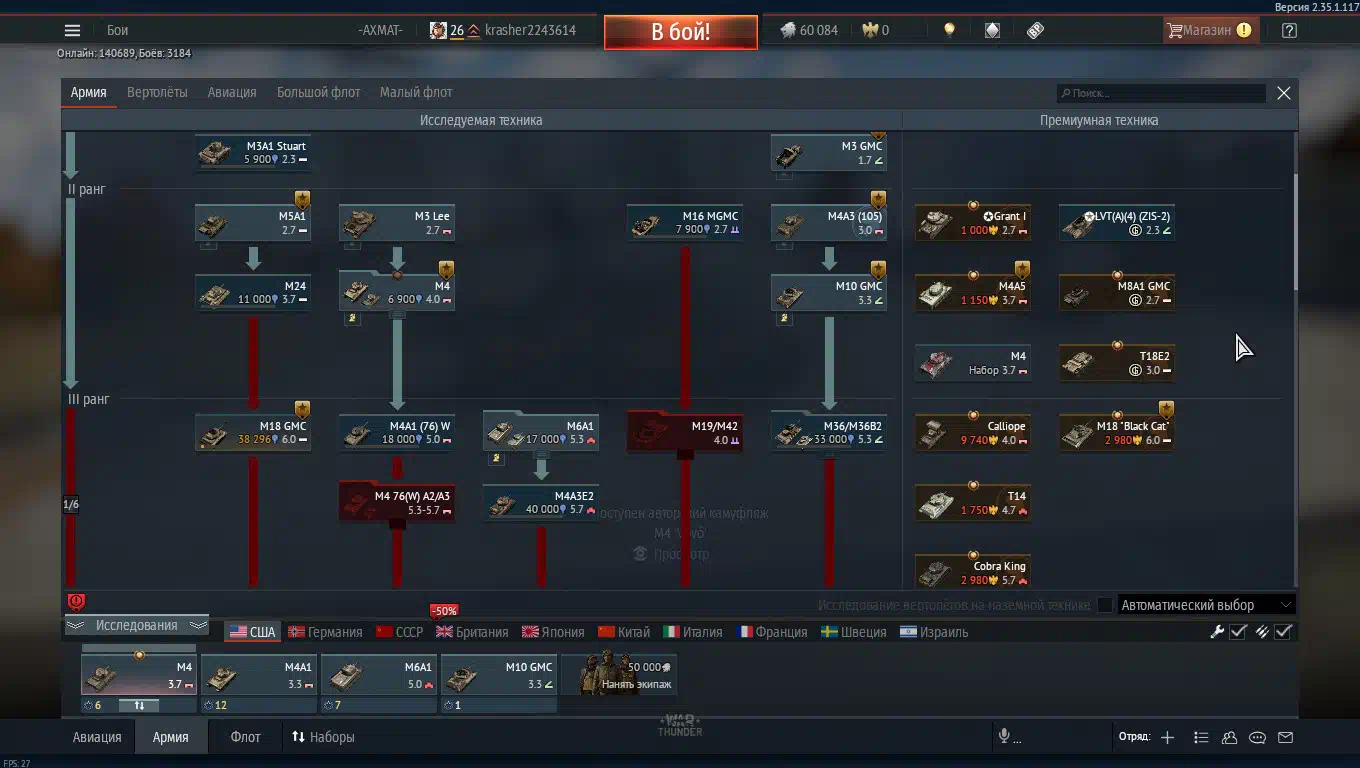
Task: Expand the M19/M42 vehicle group
Action: 685,433
